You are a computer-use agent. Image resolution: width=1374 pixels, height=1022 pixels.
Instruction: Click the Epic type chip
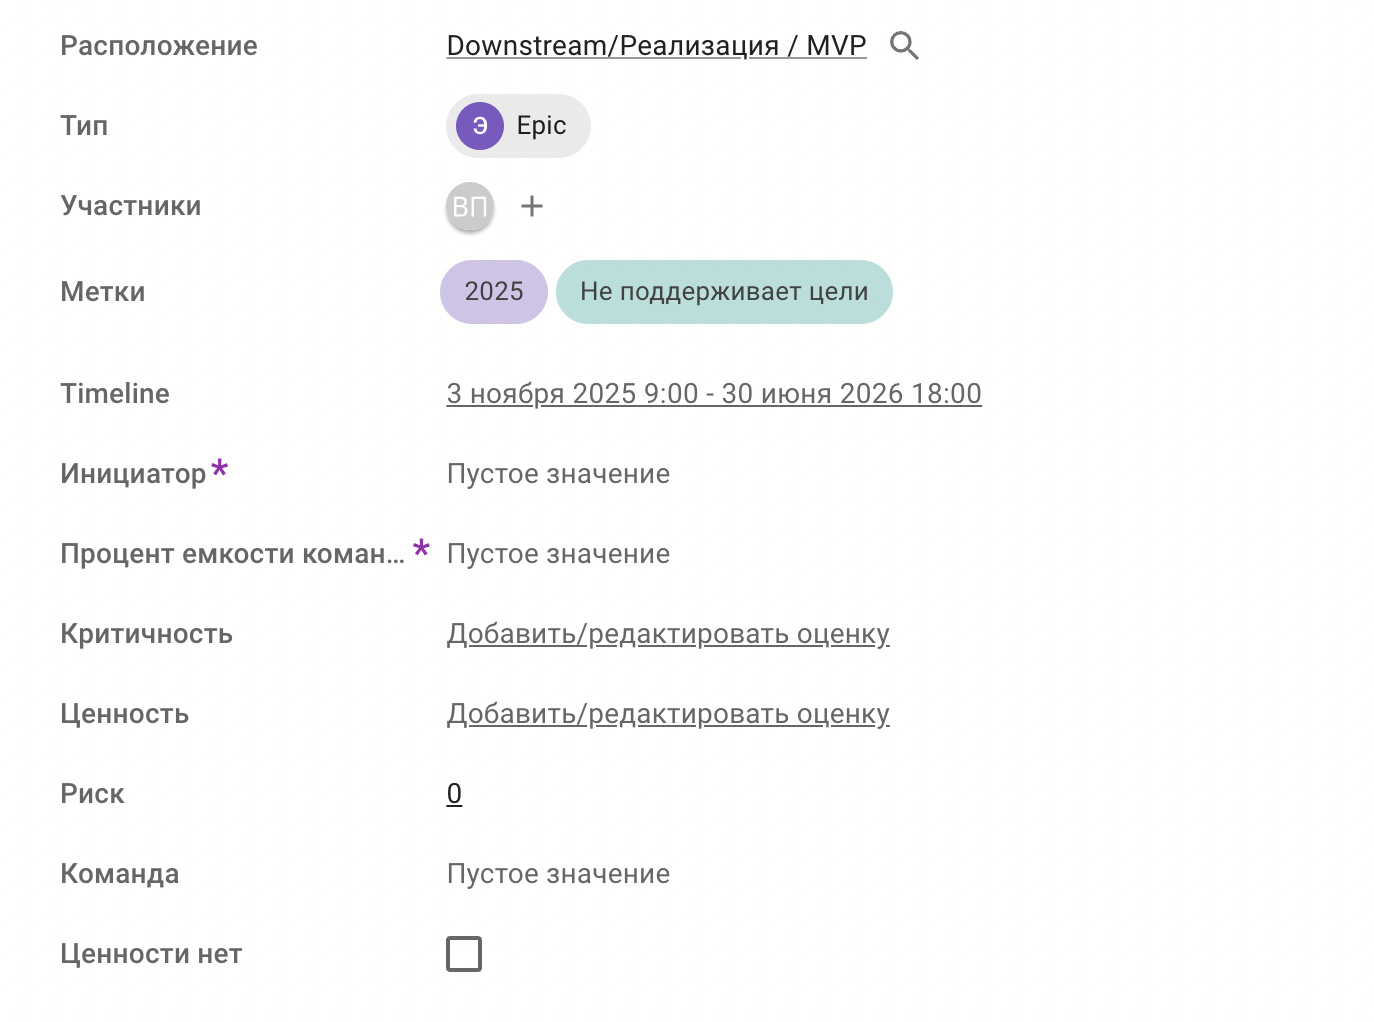[x=541, y=126]
